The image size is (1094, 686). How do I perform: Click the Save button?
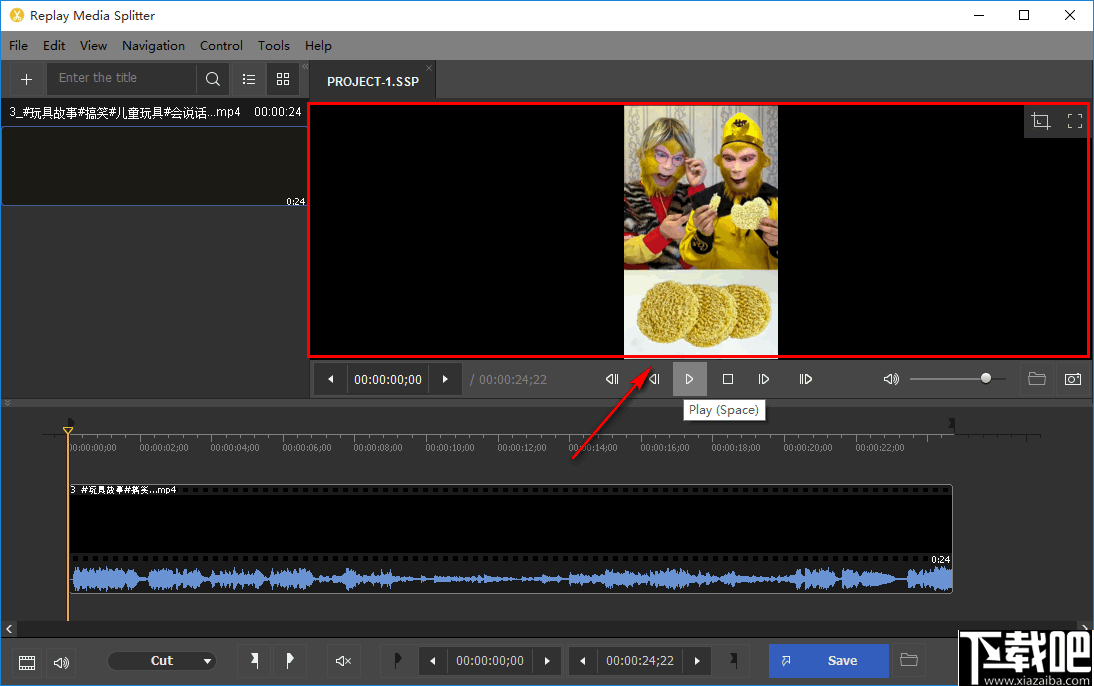click(x=828, y=661)
